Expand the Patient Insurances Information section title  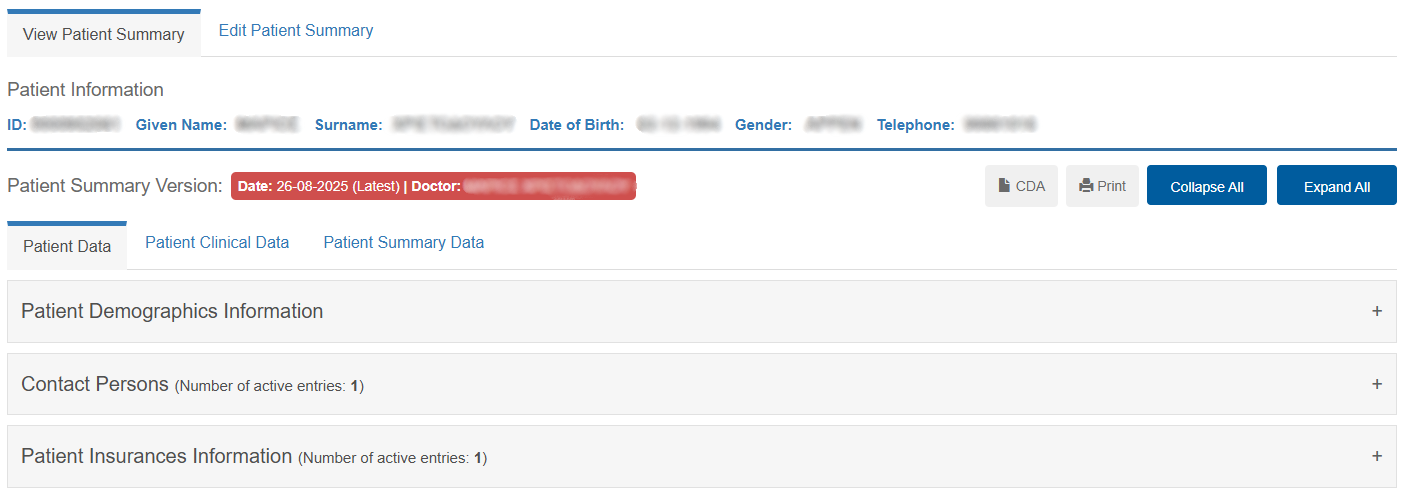(156, 456)
